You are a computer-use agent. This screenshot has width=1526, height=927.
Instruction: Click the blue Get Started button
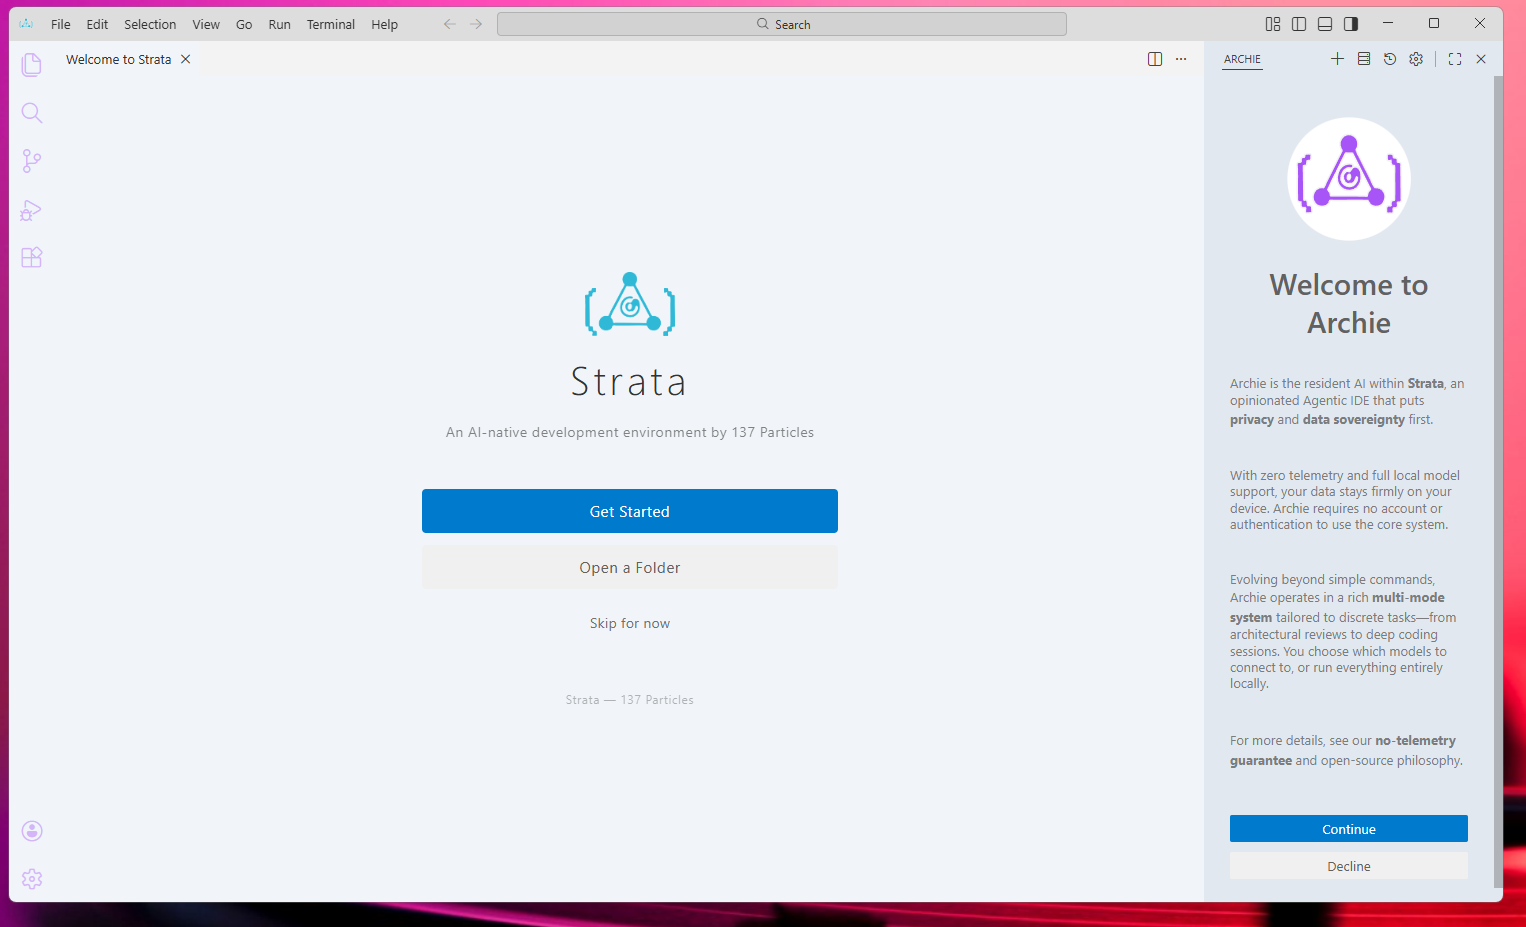pyautogui.click(x=629, y=511)
